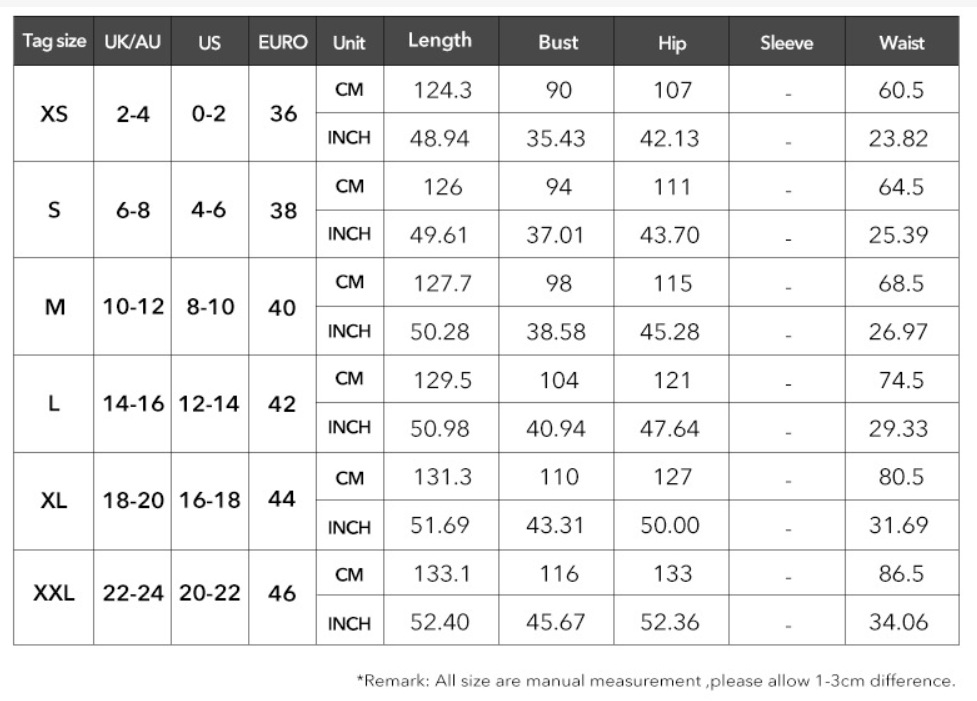The width and height of the screenshot is (977, 701).
Task: Click the Tag size column header
Action: (54, 42)
